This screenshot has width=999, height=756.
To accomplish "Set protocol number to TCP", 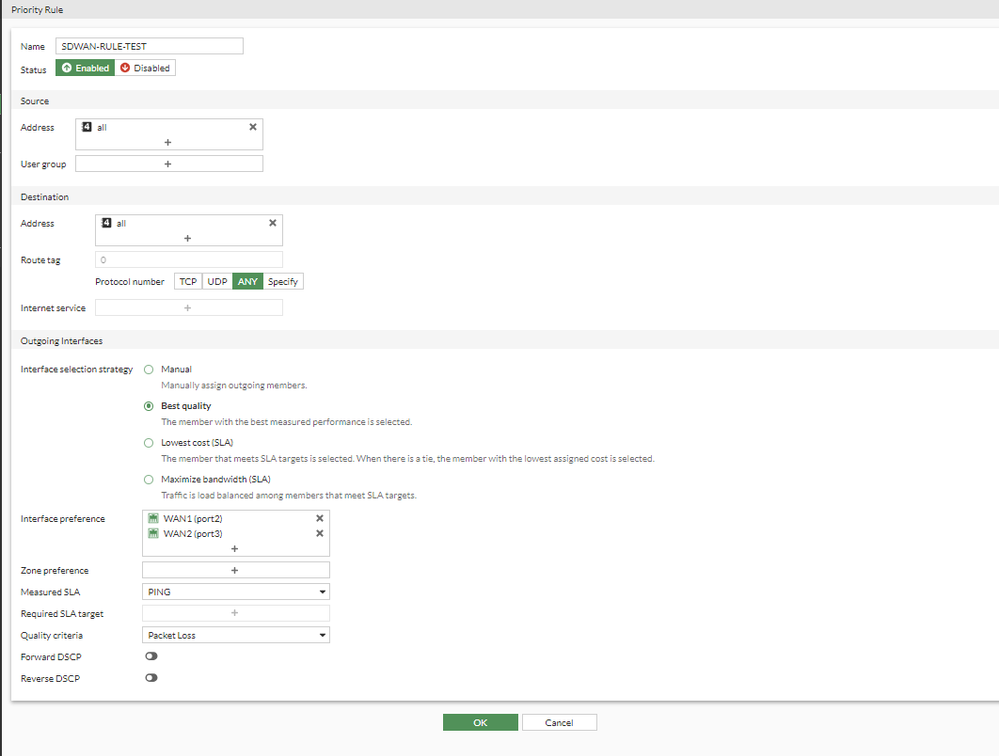I will click(x=187, y=282).
